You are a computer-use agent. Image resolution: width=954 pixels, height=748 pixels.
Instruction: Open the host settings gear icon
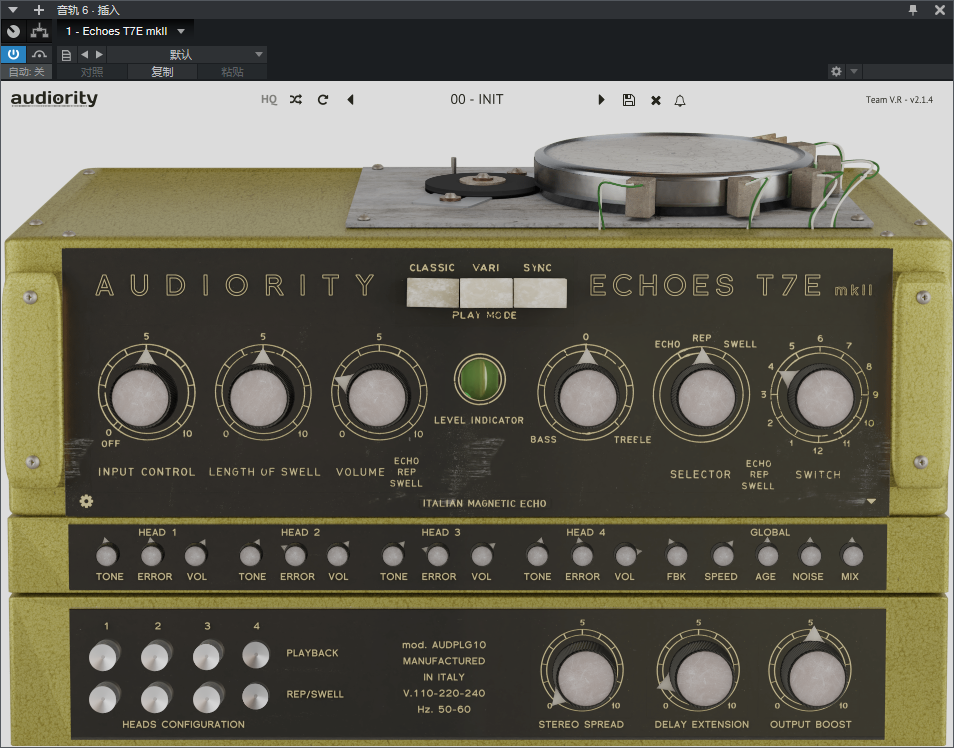[x=837, y=71]
